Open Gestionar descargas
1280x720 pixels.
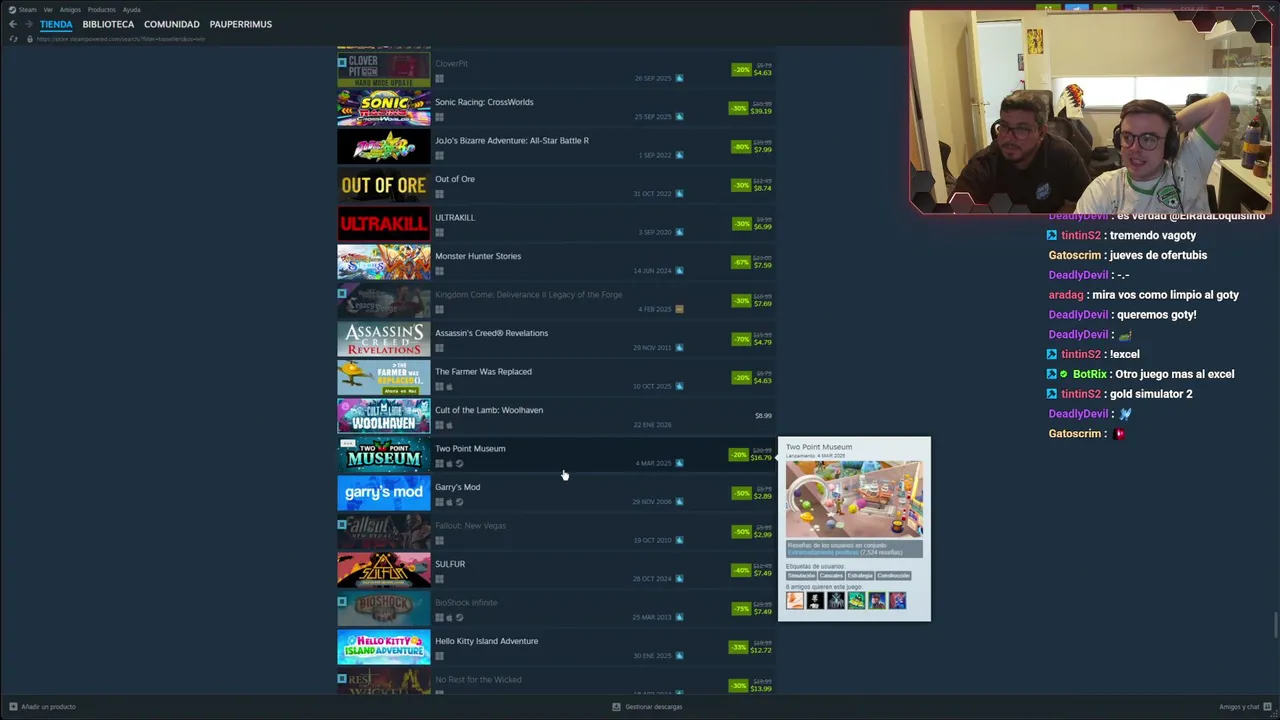(647, 707)
